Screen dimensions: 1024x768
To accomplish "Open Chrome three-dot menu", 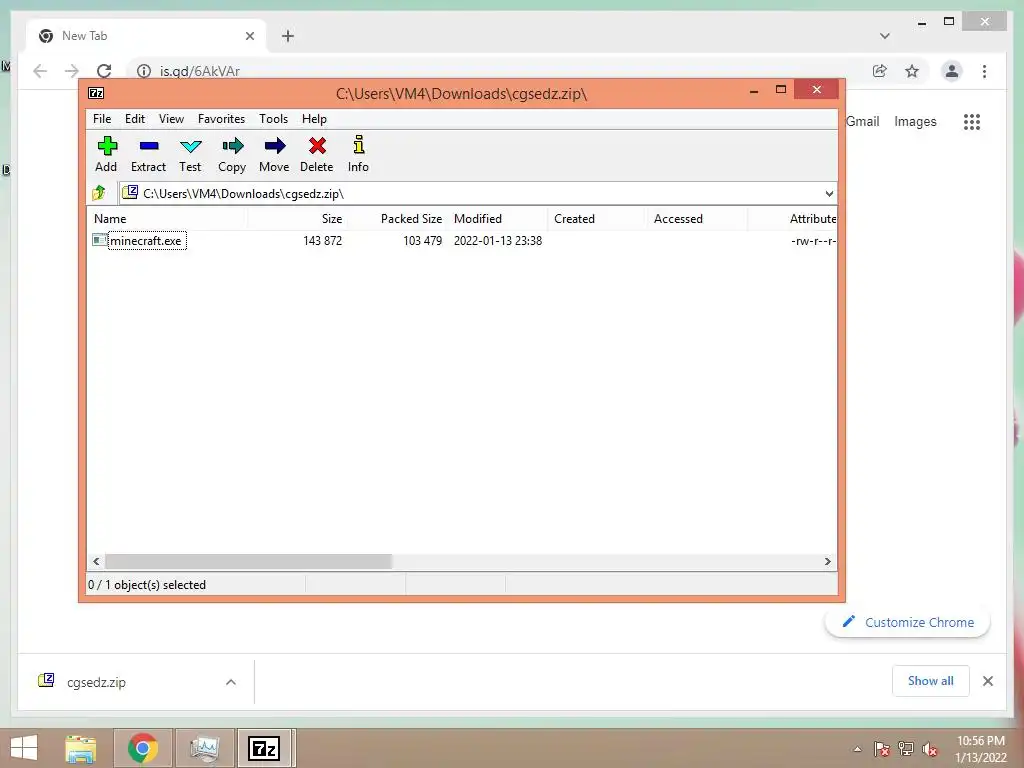I will 984,71.
